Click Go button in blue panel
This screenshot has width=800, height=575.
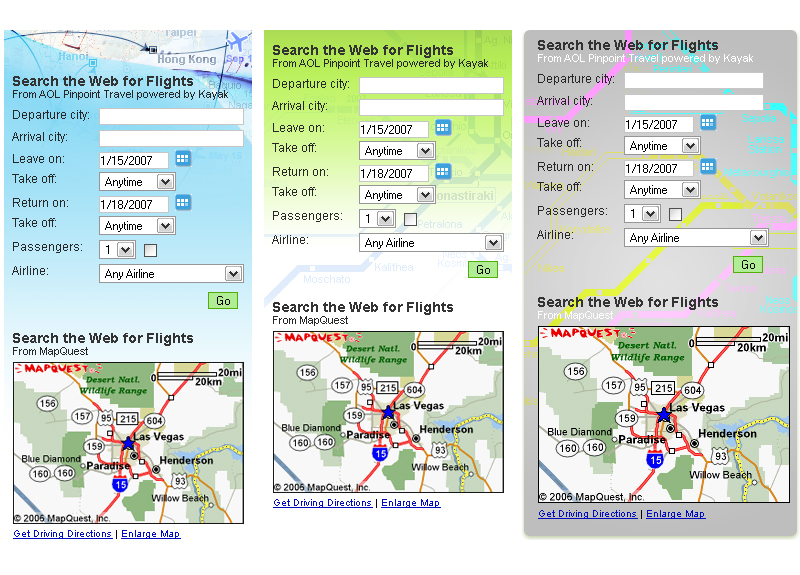[223, 301]
